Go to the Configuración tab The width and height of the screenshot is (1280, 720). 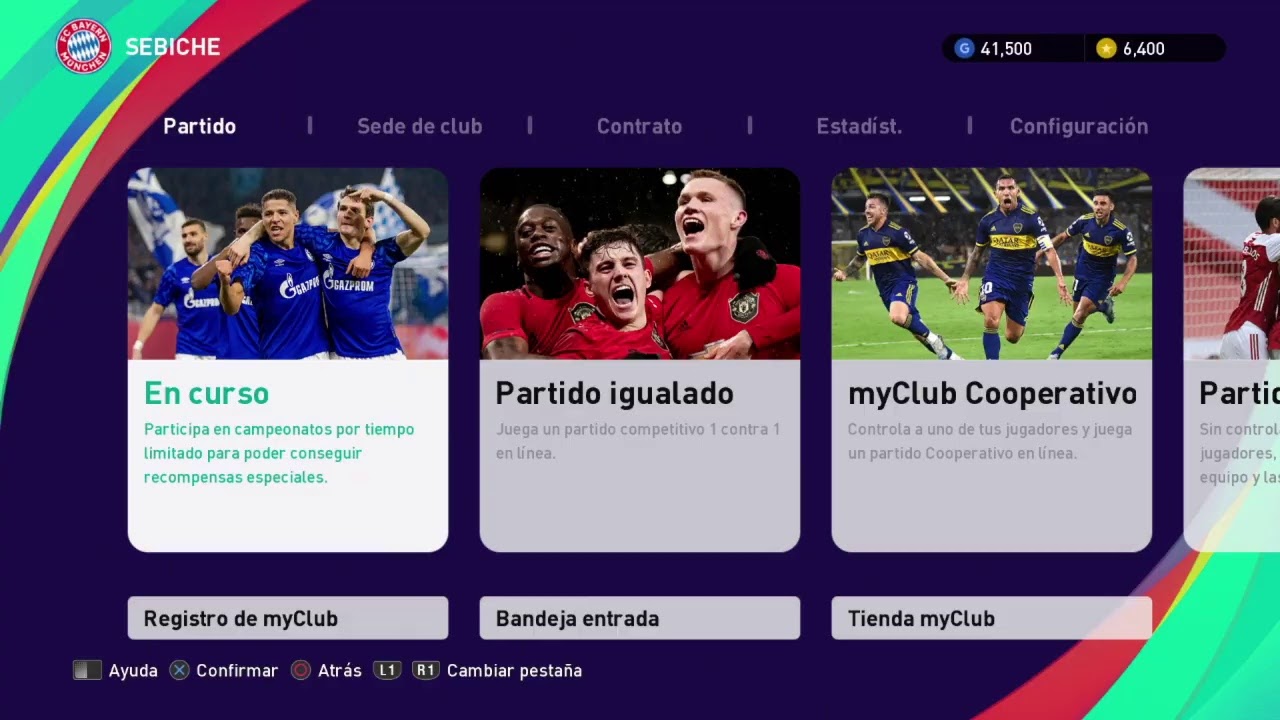pos(1079,126)
